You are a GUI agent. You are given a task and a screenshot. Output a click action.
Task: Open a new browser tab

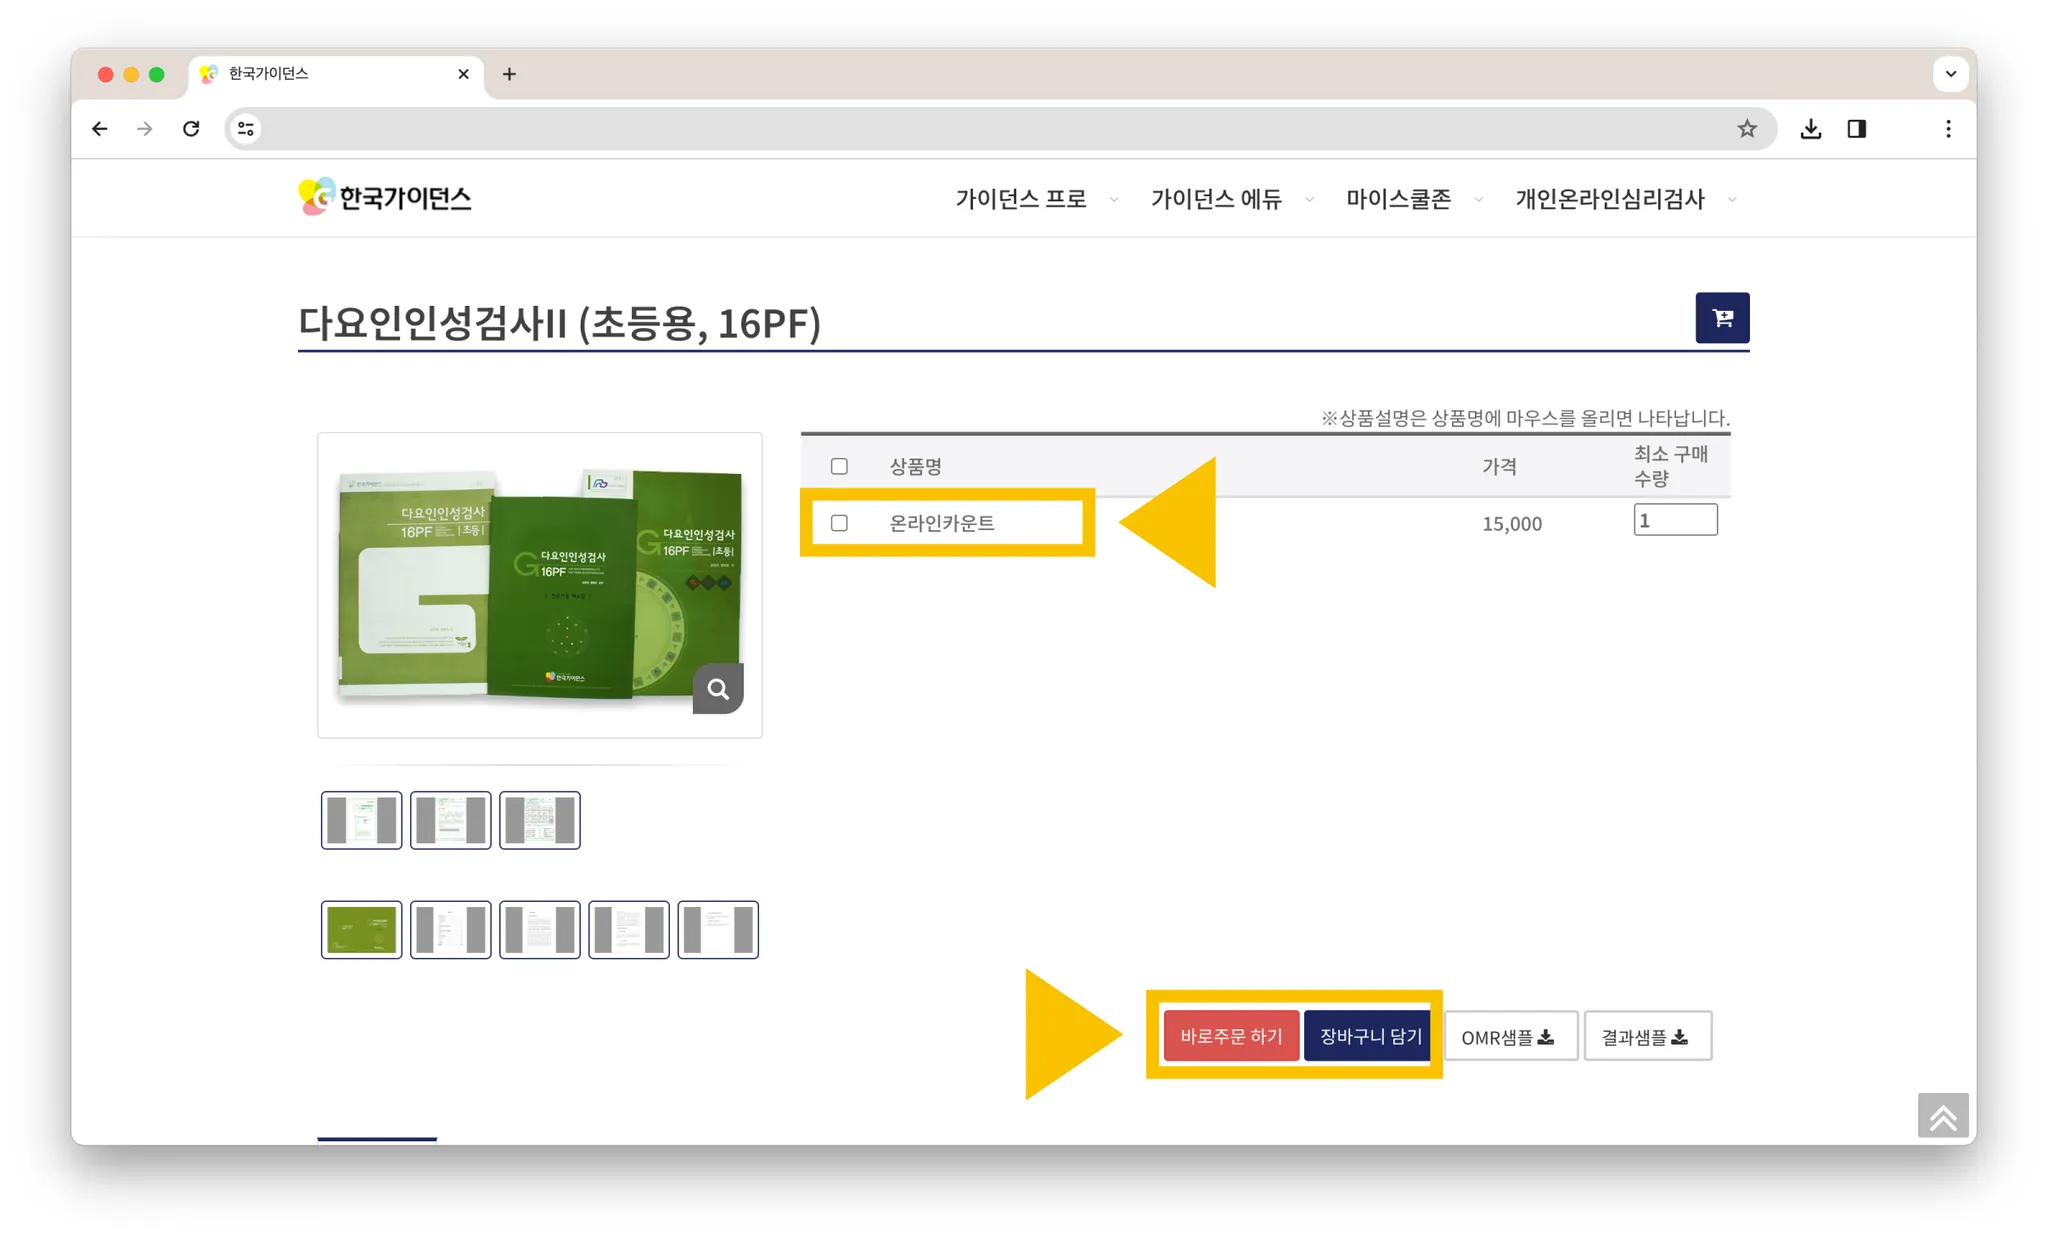[x=509, y=74]
